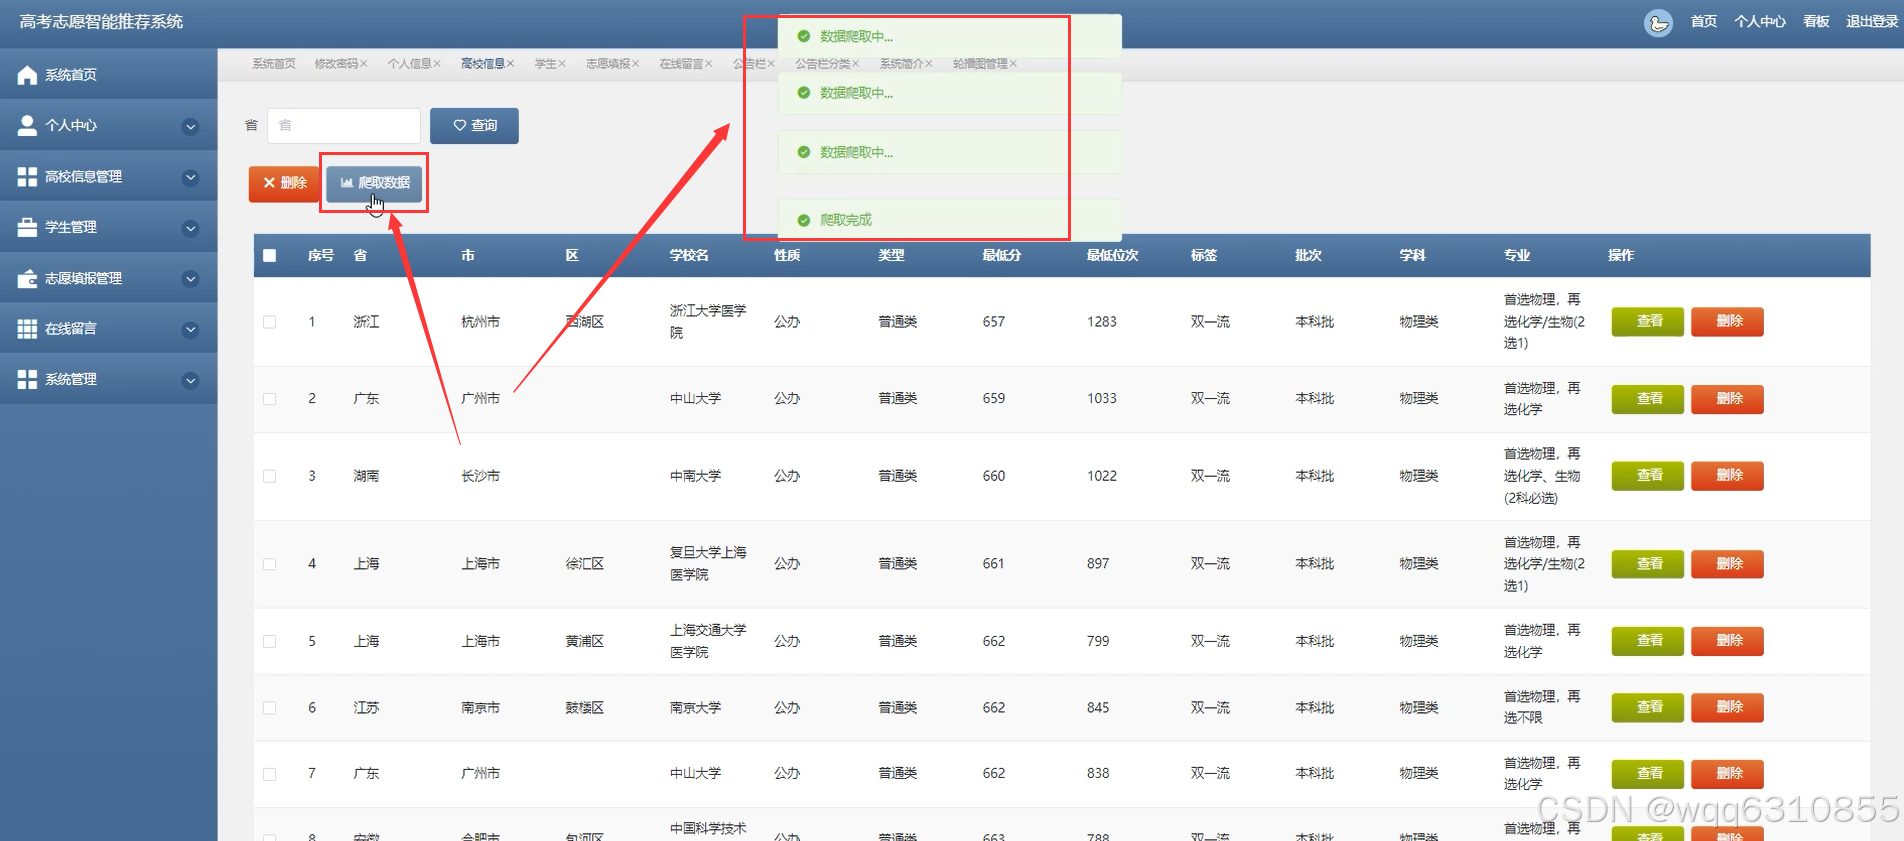
Task: Click the 系统首页 sidebar menu item
Action: [x=109, y=75]
